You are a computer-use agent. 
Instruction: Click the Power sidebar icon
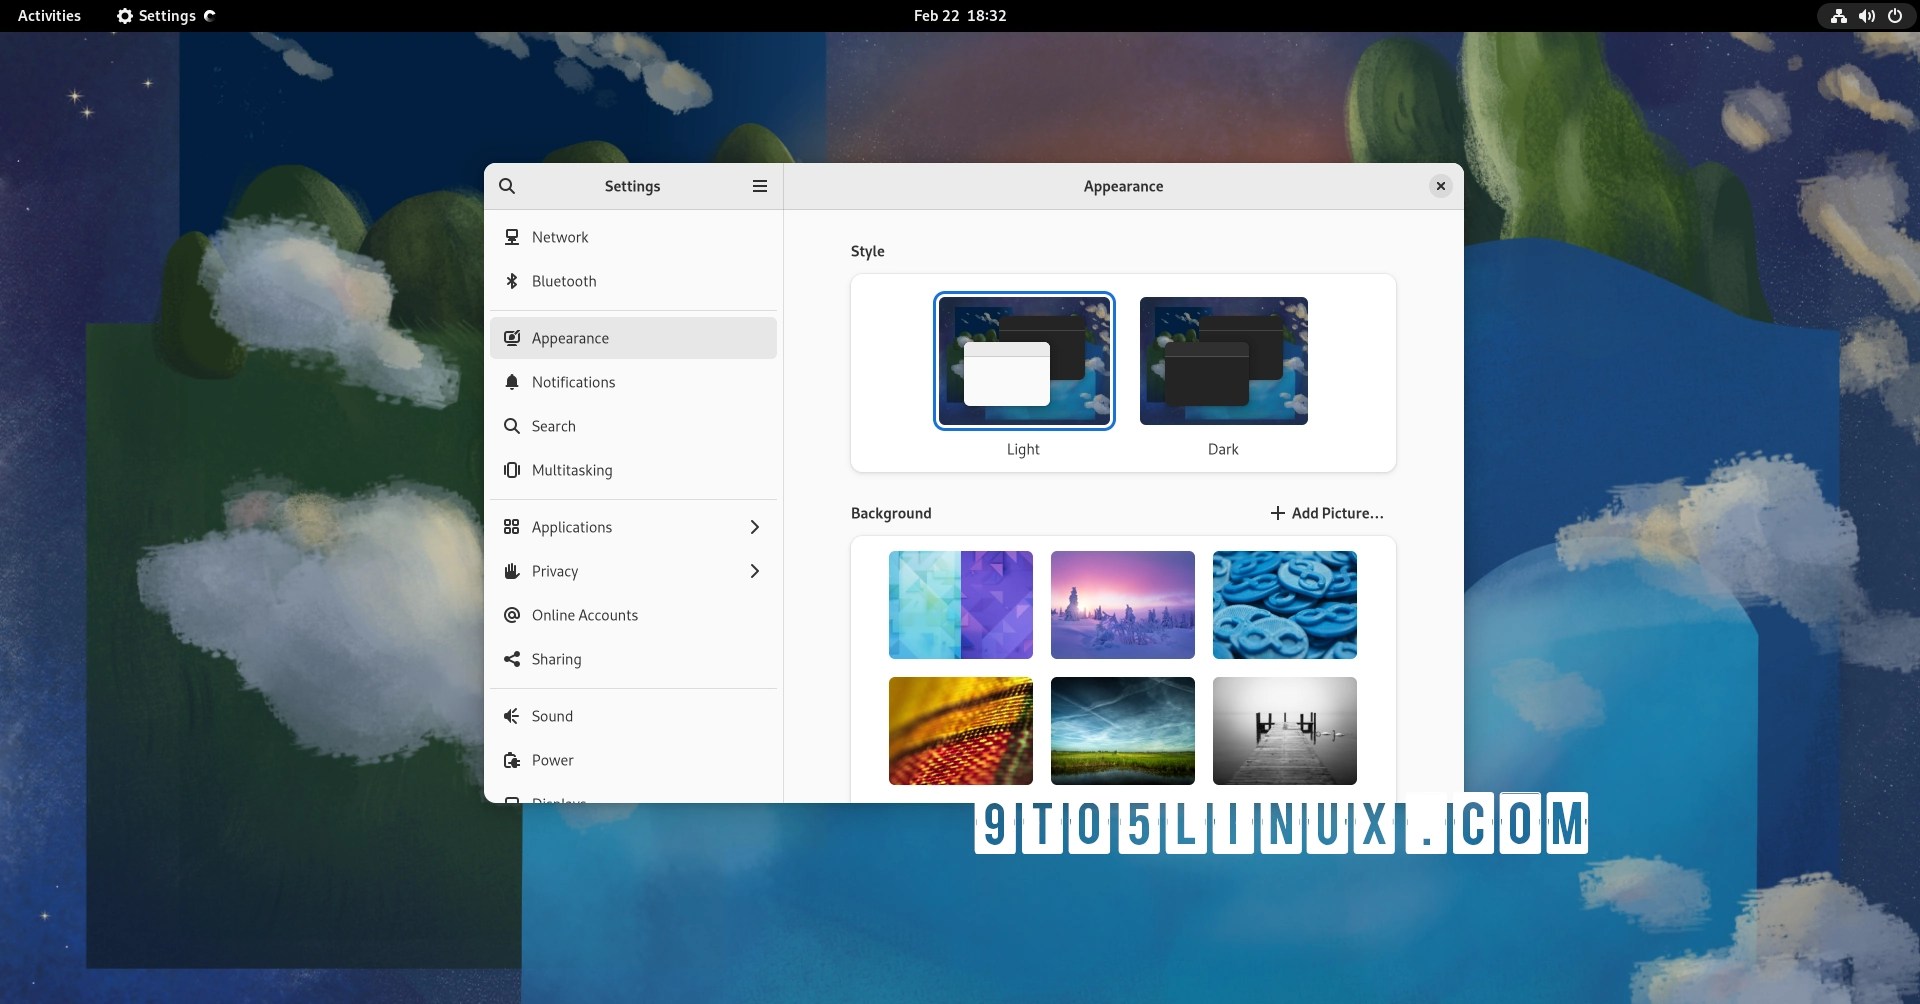pos(512,760)
